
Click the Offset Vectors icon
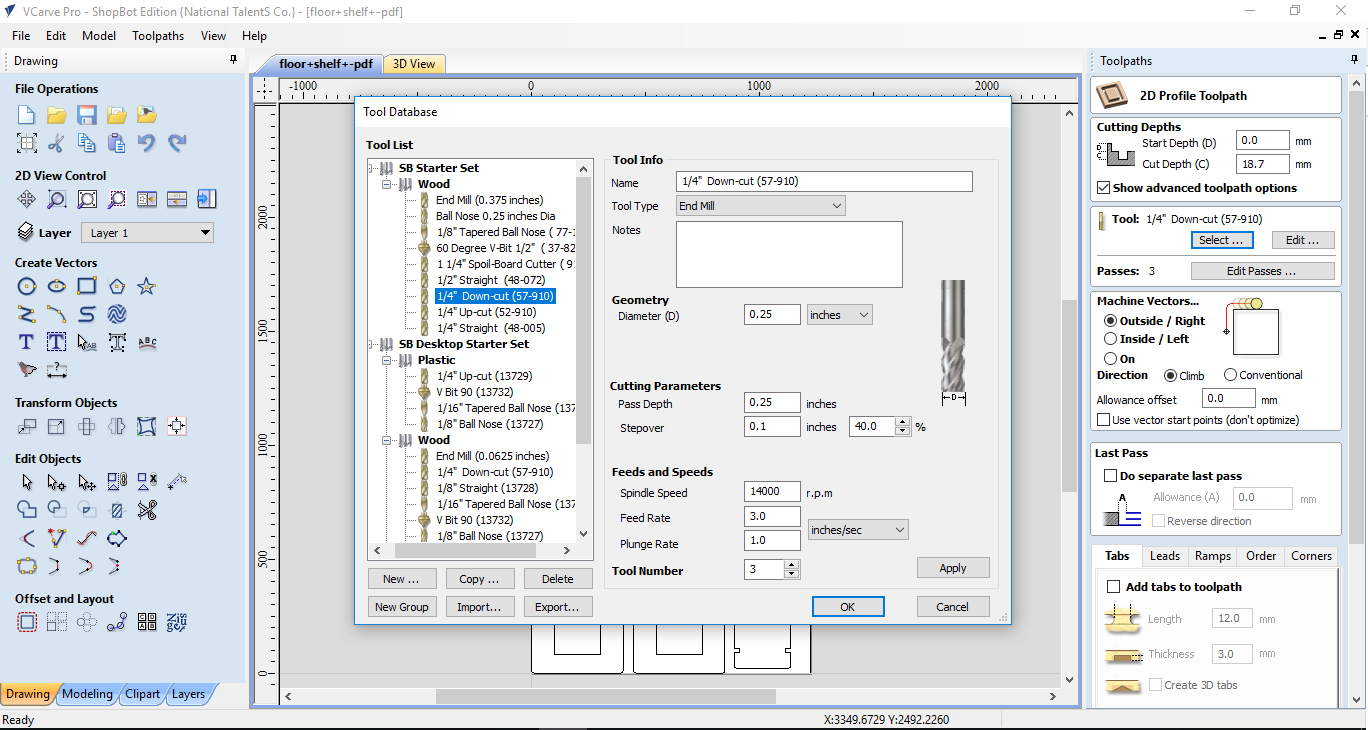coord(27,623)
